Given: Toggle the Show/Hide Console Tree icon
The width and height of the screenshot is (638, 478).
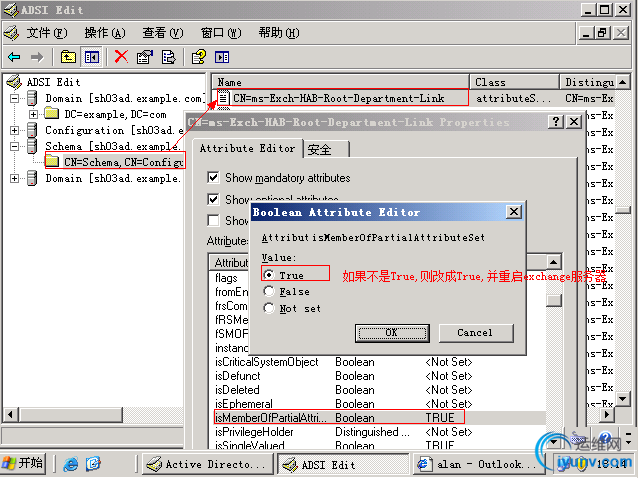Looking at the screenshot, I should click(x=92, y=57).
